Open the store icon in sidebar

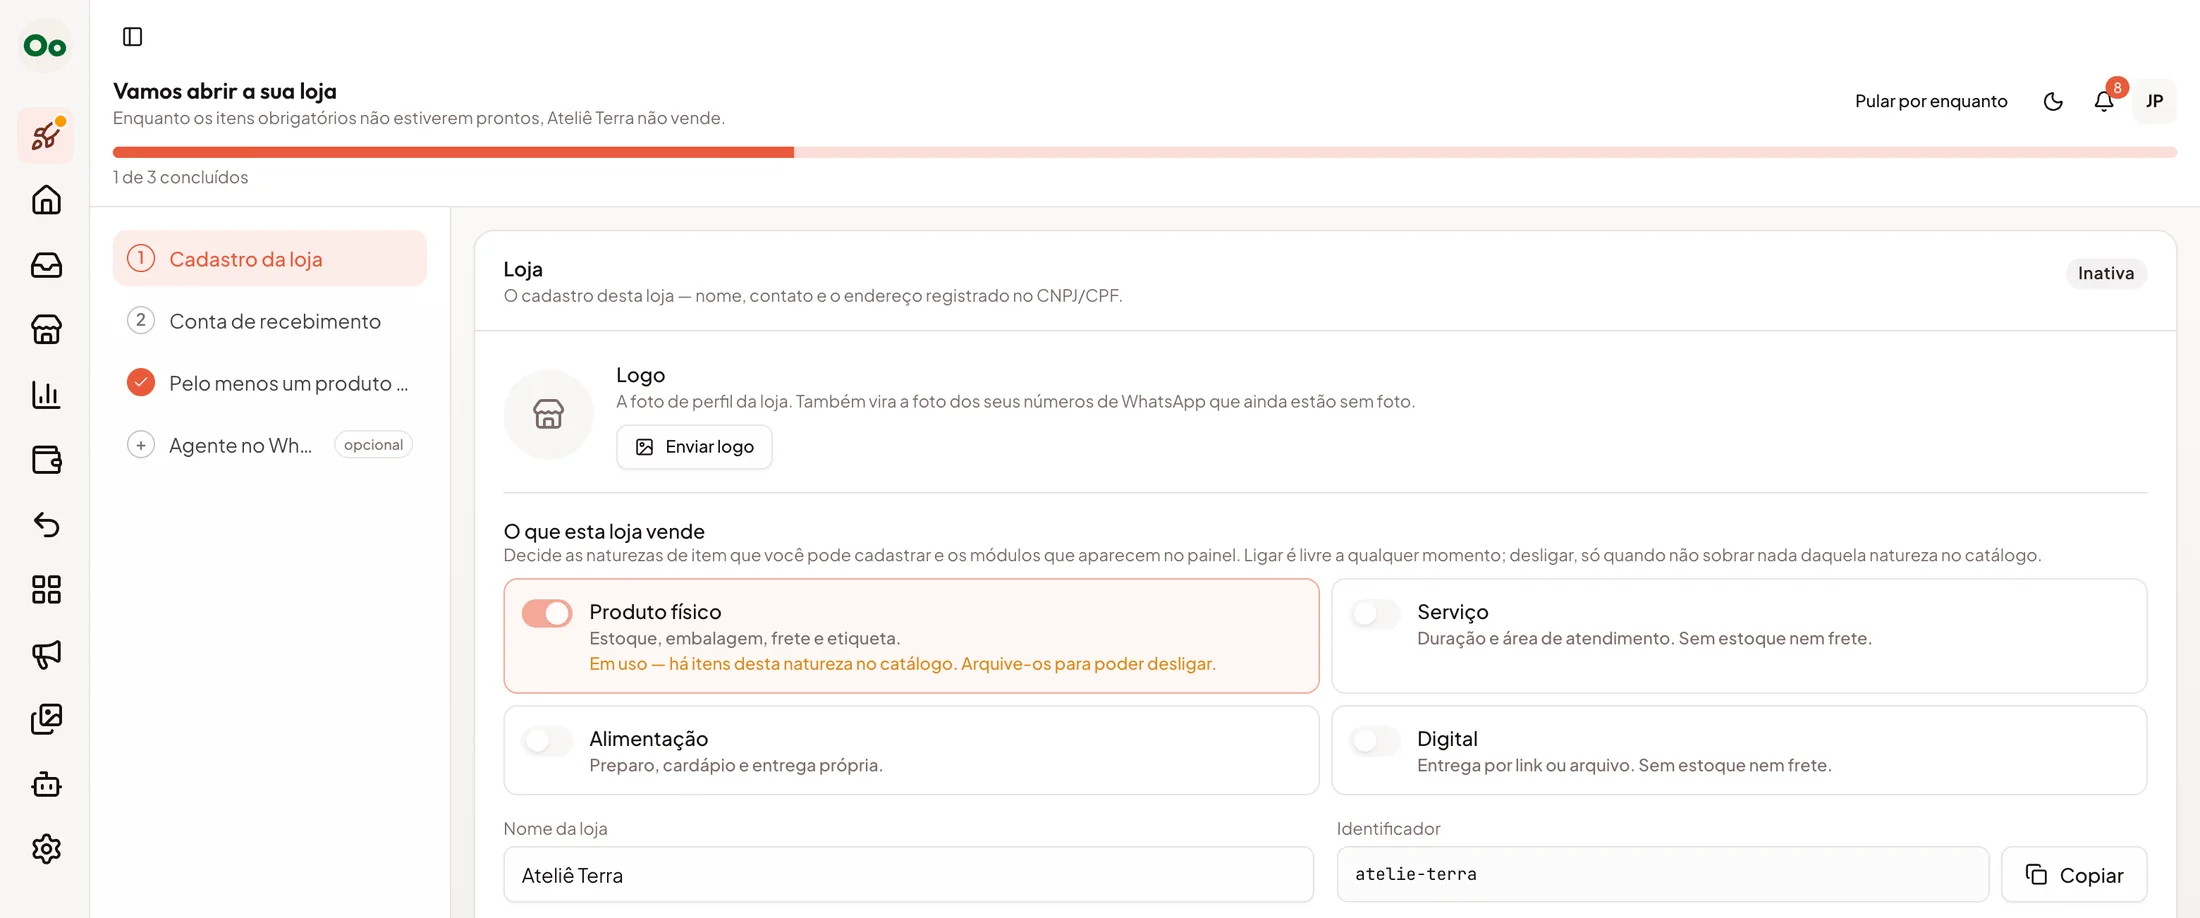pyautogui.click(x=46, y=330)
